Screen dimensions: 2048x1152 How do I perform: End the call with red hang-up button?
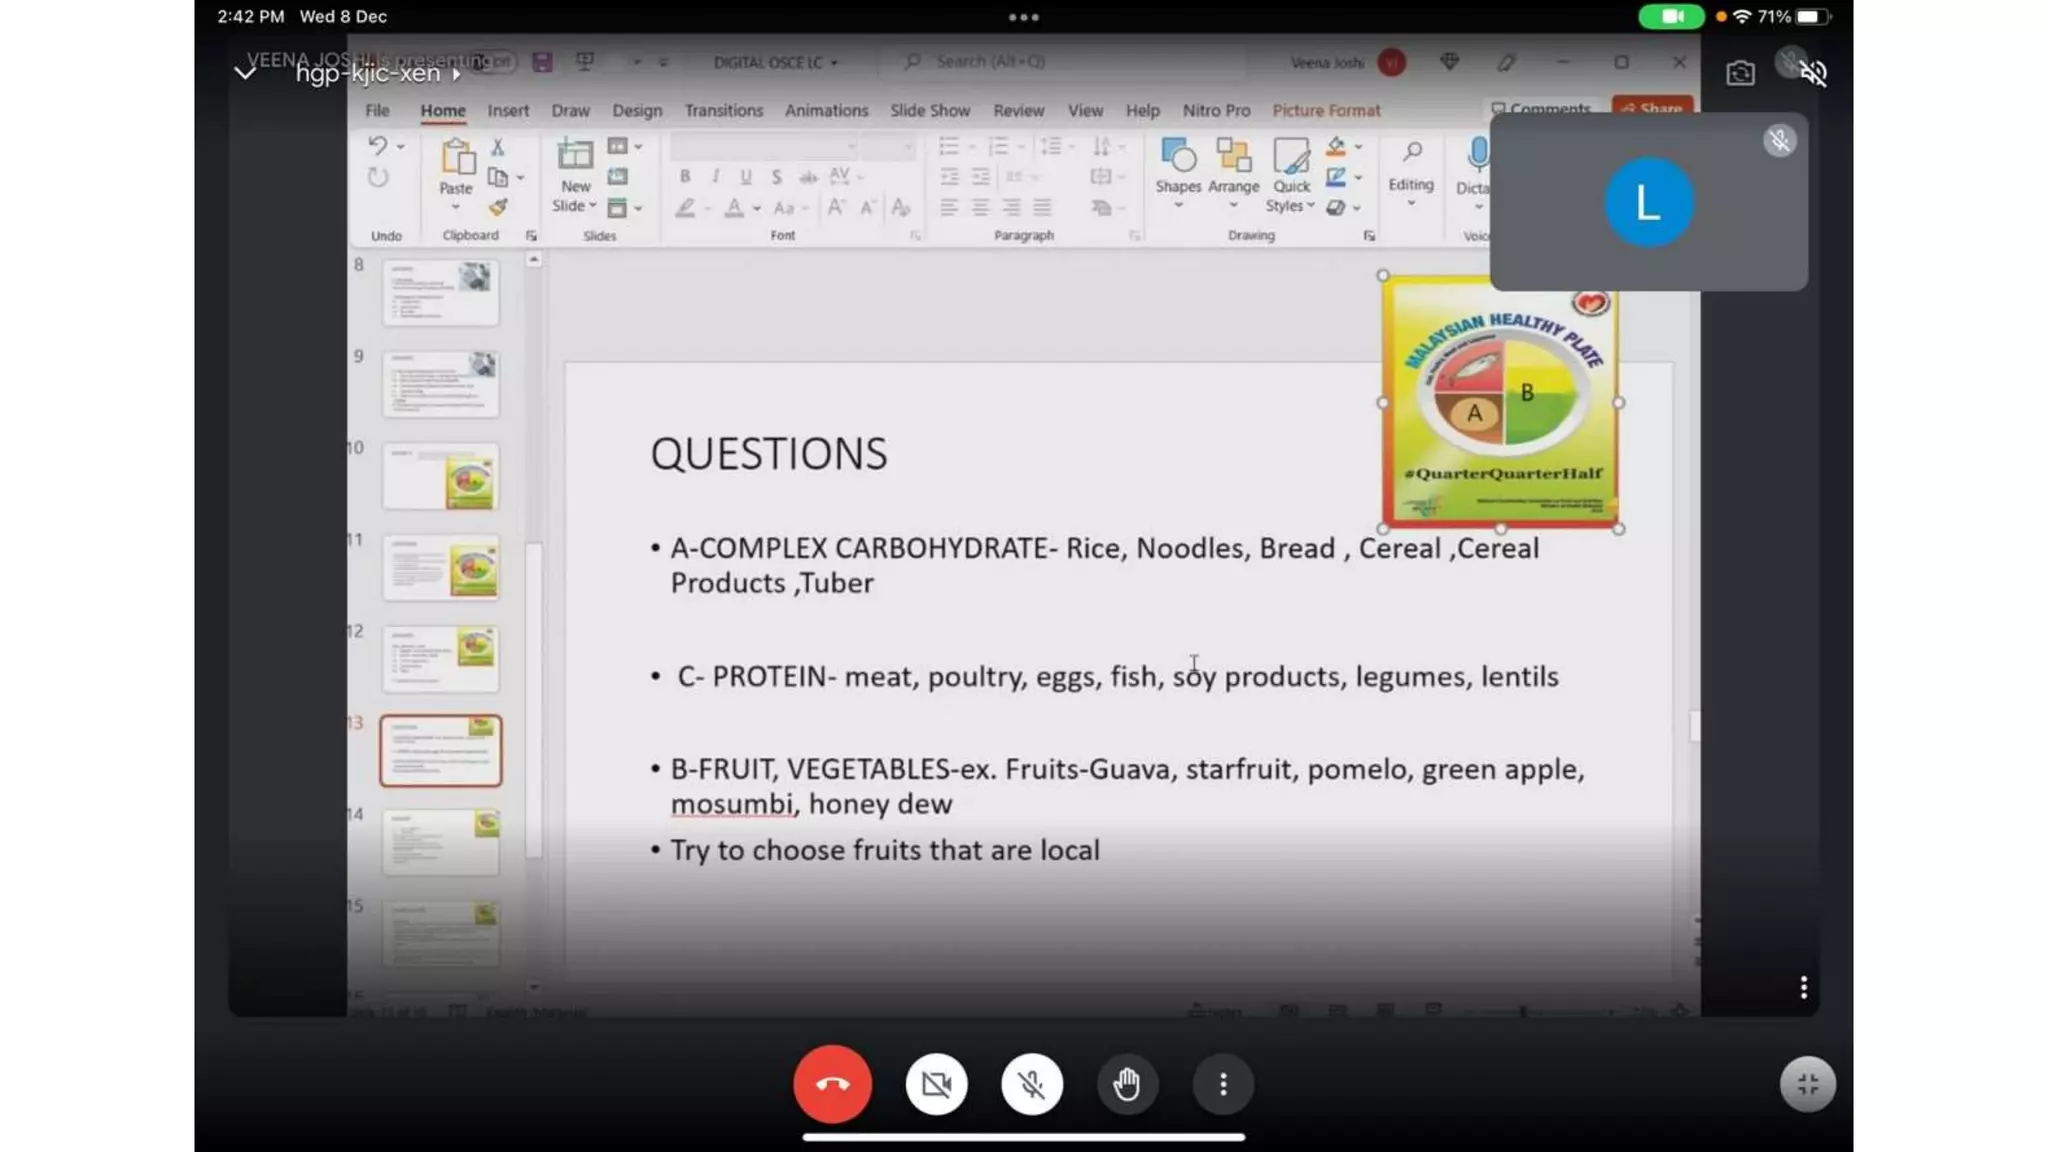(x=832, y=1084)
